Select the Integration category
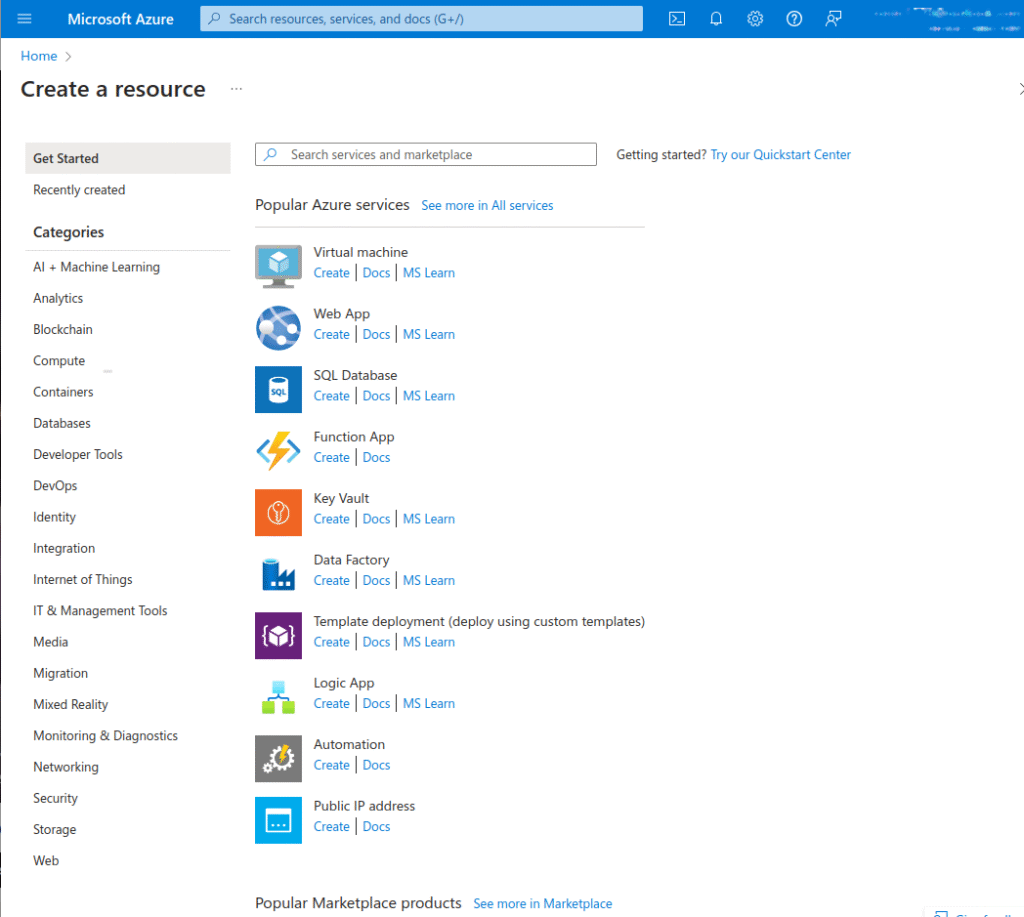 (64, 549)
